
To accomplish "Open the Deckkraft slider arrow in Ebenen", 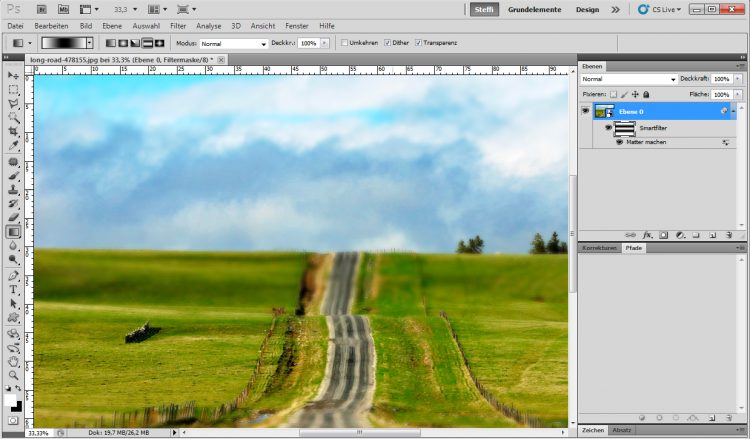I will [738, 79].
